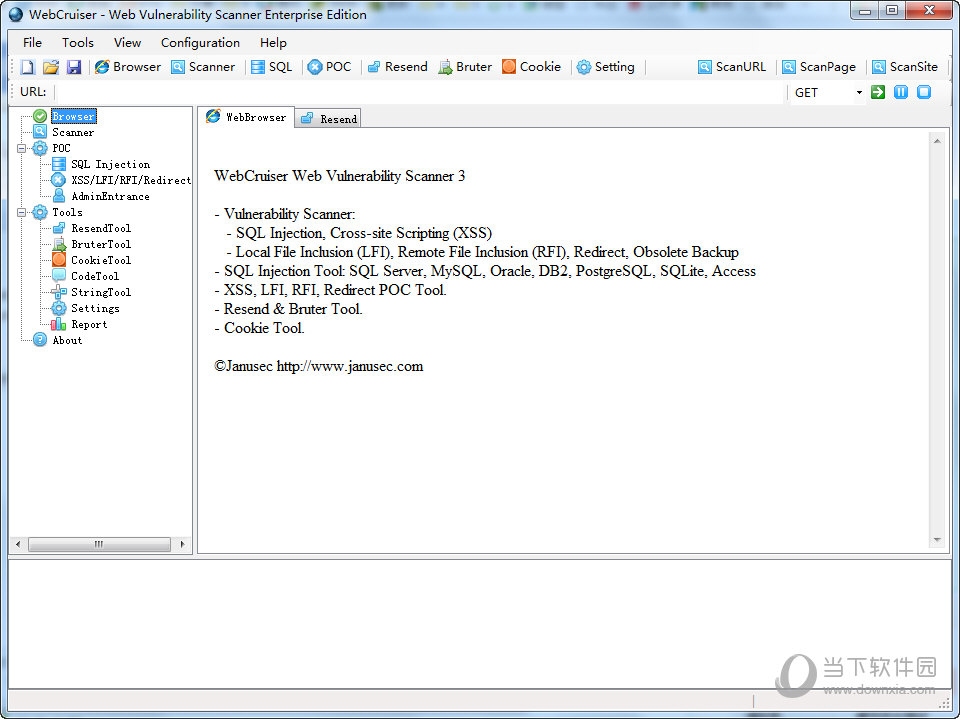Minimize the WebCruiser window
Screen dimensions: 960x719
(x=864, y=11)
